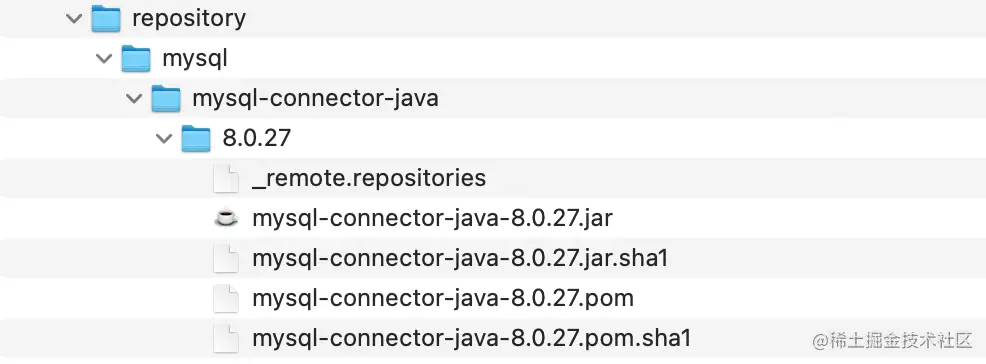986x364 pixels.
Task: Select the 8.0.27 version folder label
Action: click(x=257, y=138)
